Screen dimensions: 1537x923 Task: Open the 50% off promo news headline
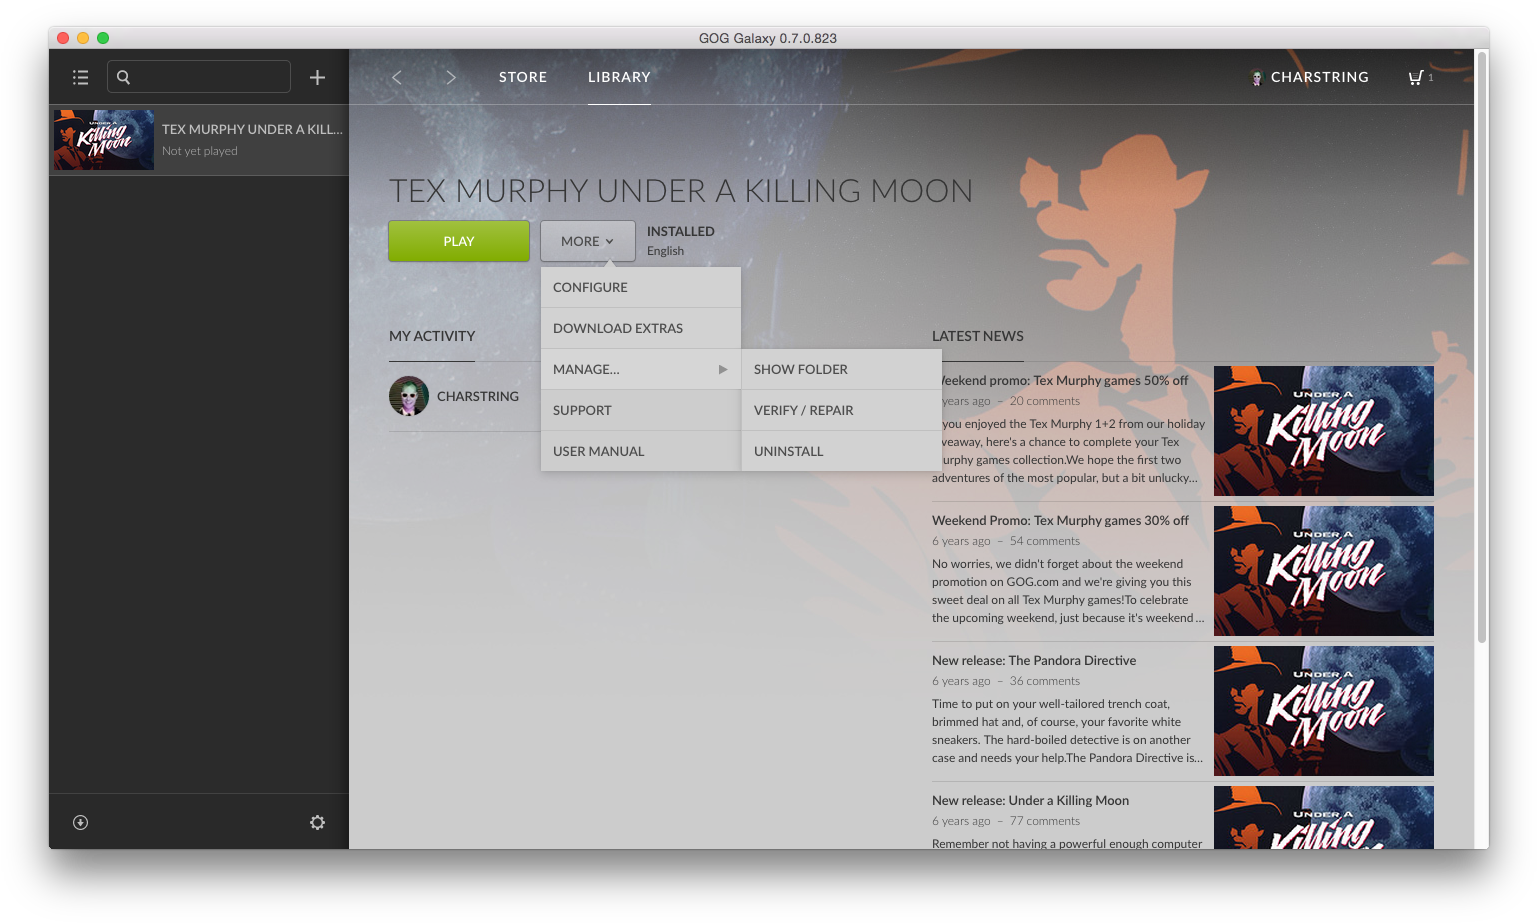pos(1065,380)
